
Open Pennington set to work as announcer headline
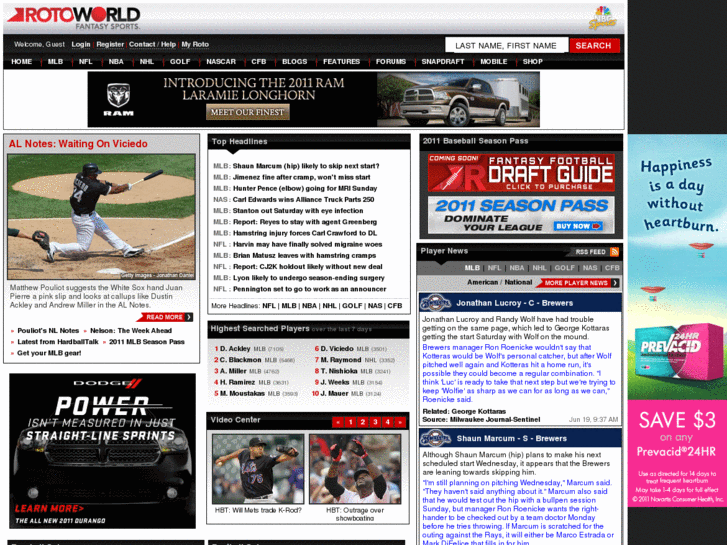309,289
